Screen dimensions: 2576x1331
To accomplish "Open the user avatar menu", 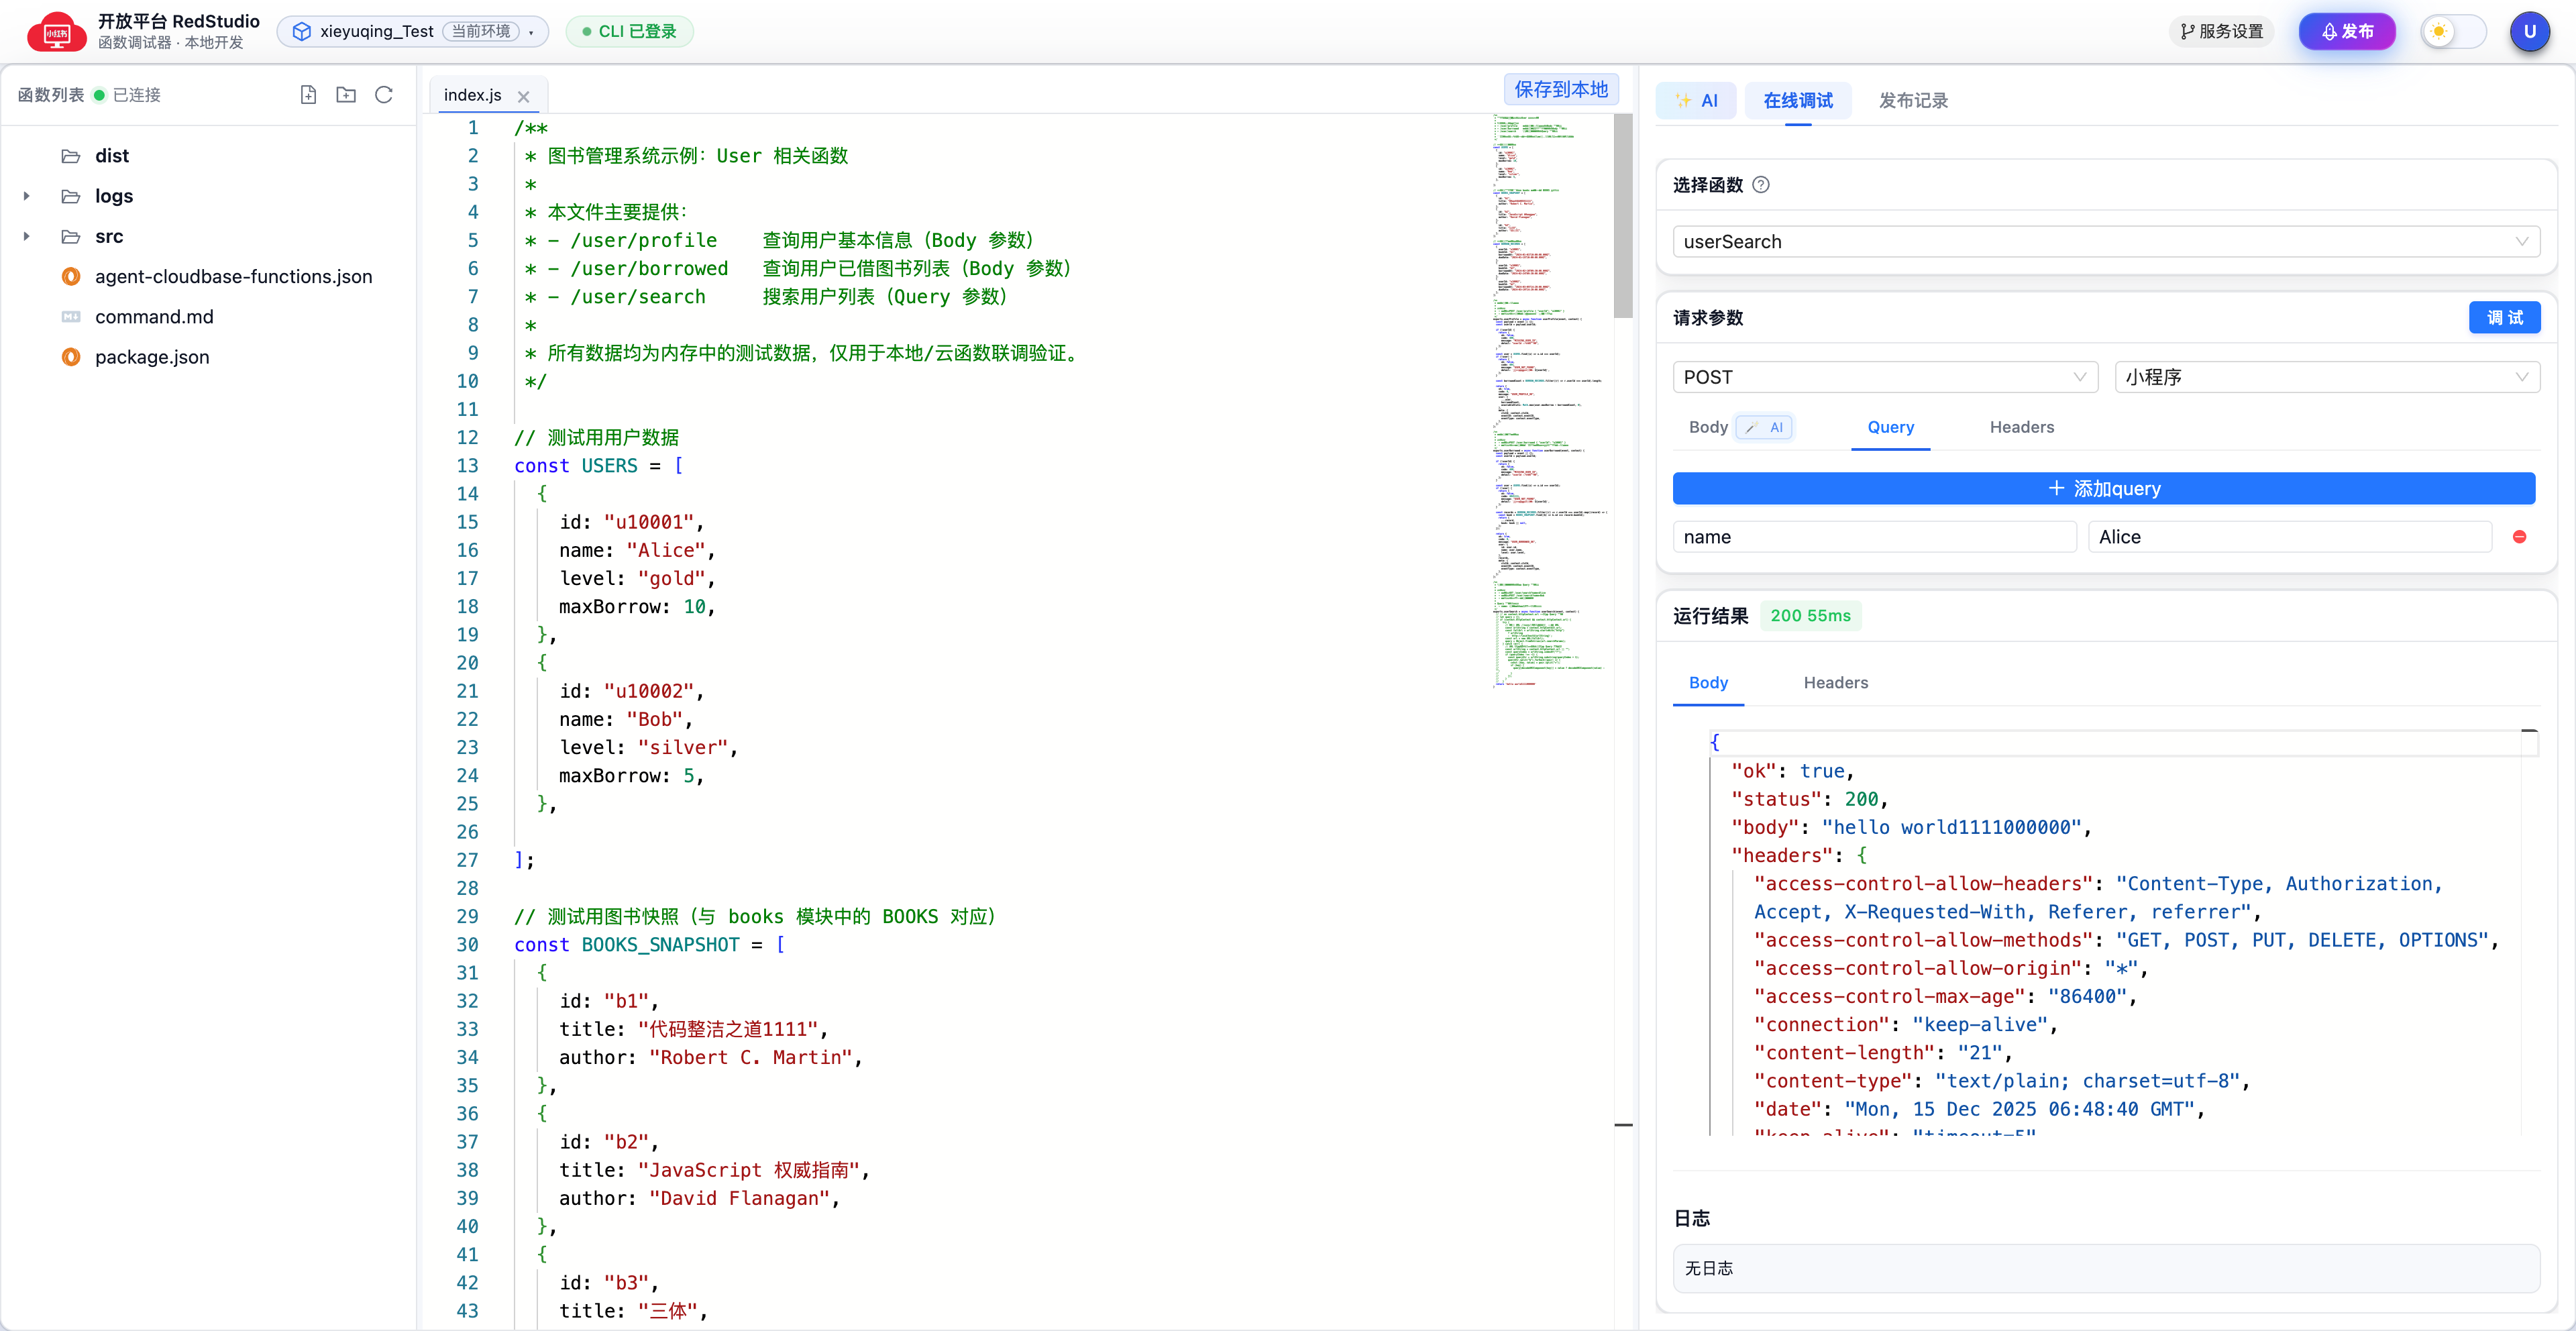I will pyautogui.click(x=2529, y=32).
